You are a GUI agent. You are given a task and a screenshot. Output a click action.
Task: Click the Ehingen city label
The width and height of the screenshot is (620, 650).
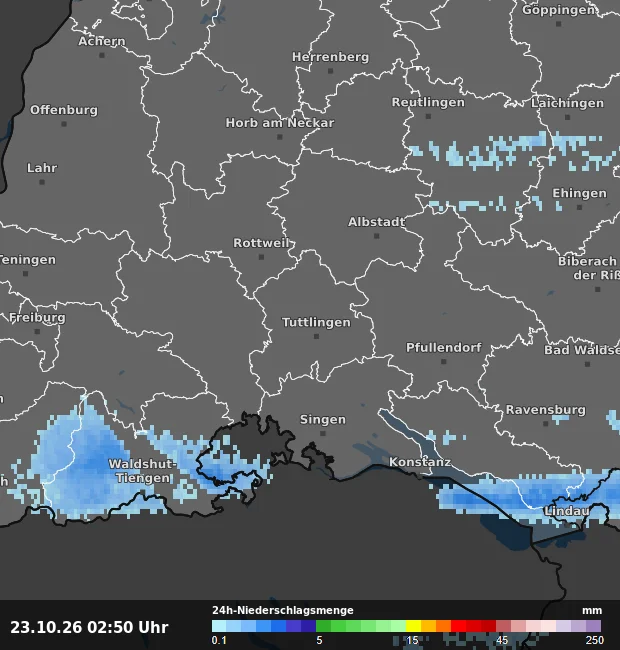(x=579, y=193)
